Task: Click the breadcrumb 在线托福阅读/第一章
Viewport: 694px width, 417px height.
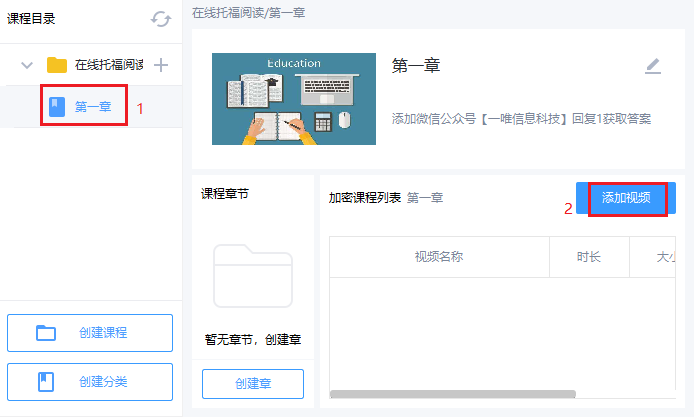Action: (x=248, y=13)
